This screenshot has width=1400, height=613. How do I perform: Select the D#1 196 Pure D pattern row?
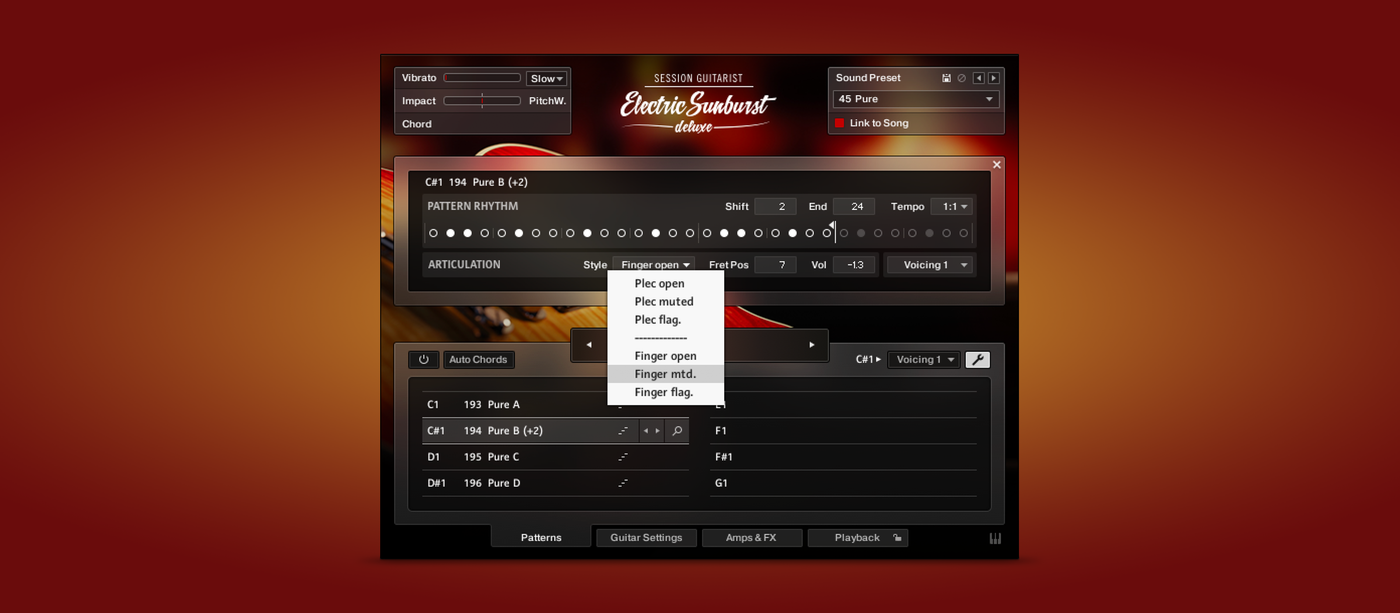tap(555, 483)
